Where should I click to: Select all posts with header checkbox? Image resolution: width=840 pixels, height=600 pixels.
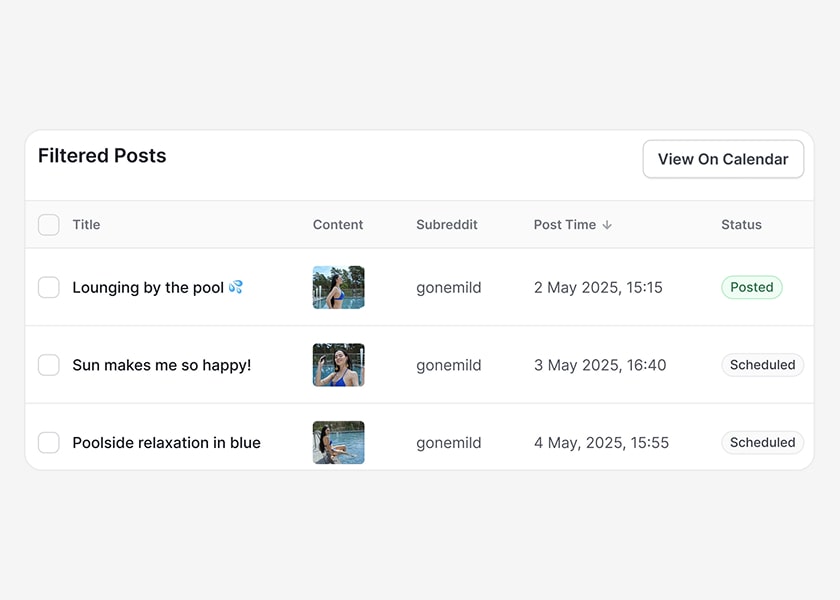tap(49, 225)
